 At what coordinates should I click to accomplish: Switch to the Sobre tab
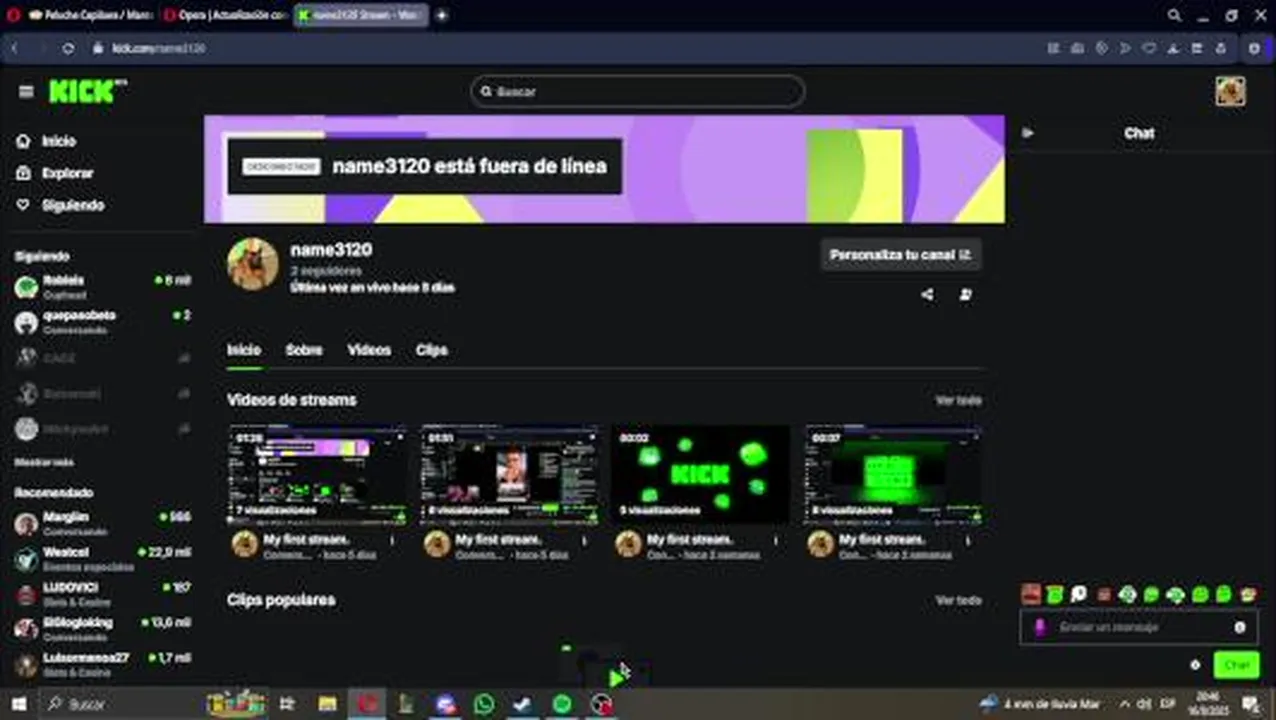pyautogui.click(x=304, y=350)
